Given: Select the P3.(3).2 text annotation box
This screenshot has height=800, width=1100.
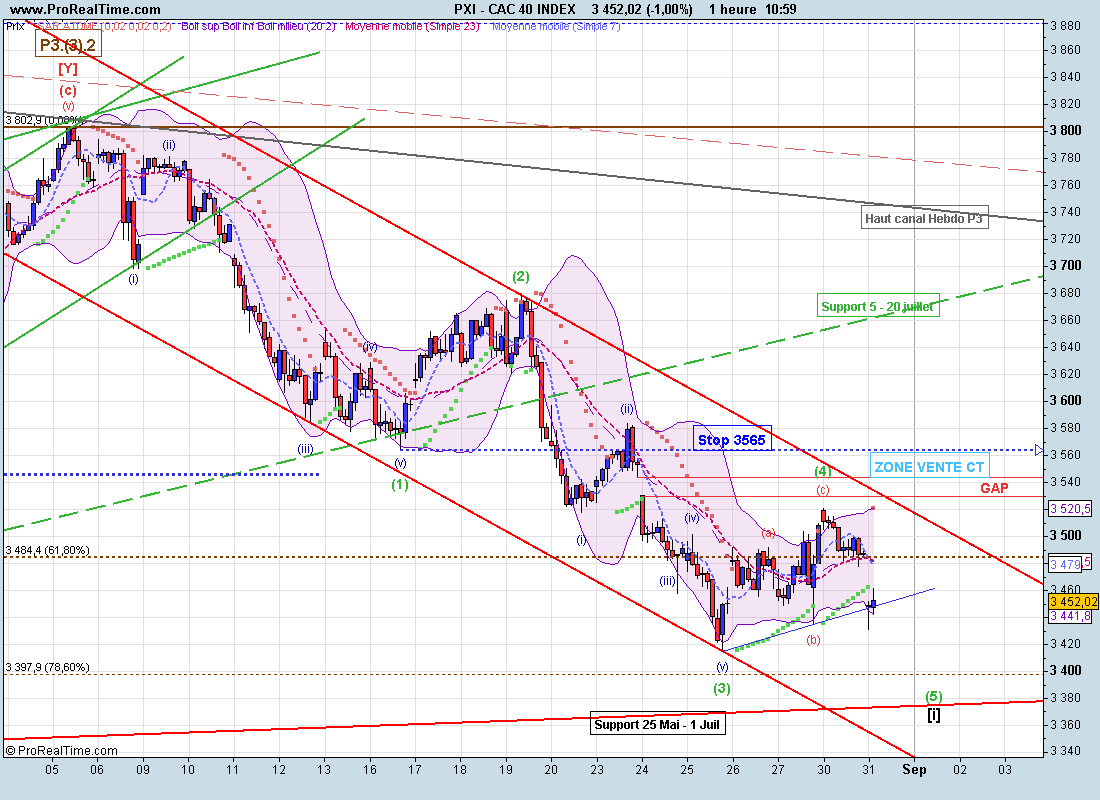Looking at the screenshot, I should [x=66, y=45].
